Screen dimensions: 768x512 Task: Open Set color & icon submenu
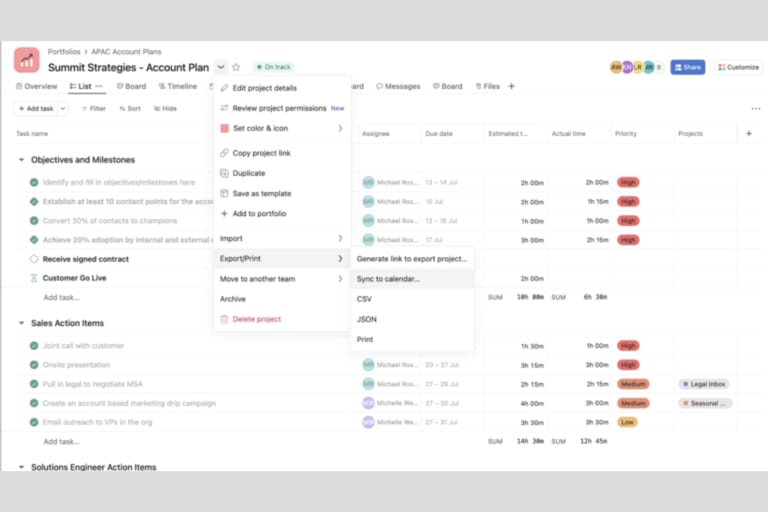[282, 128]
